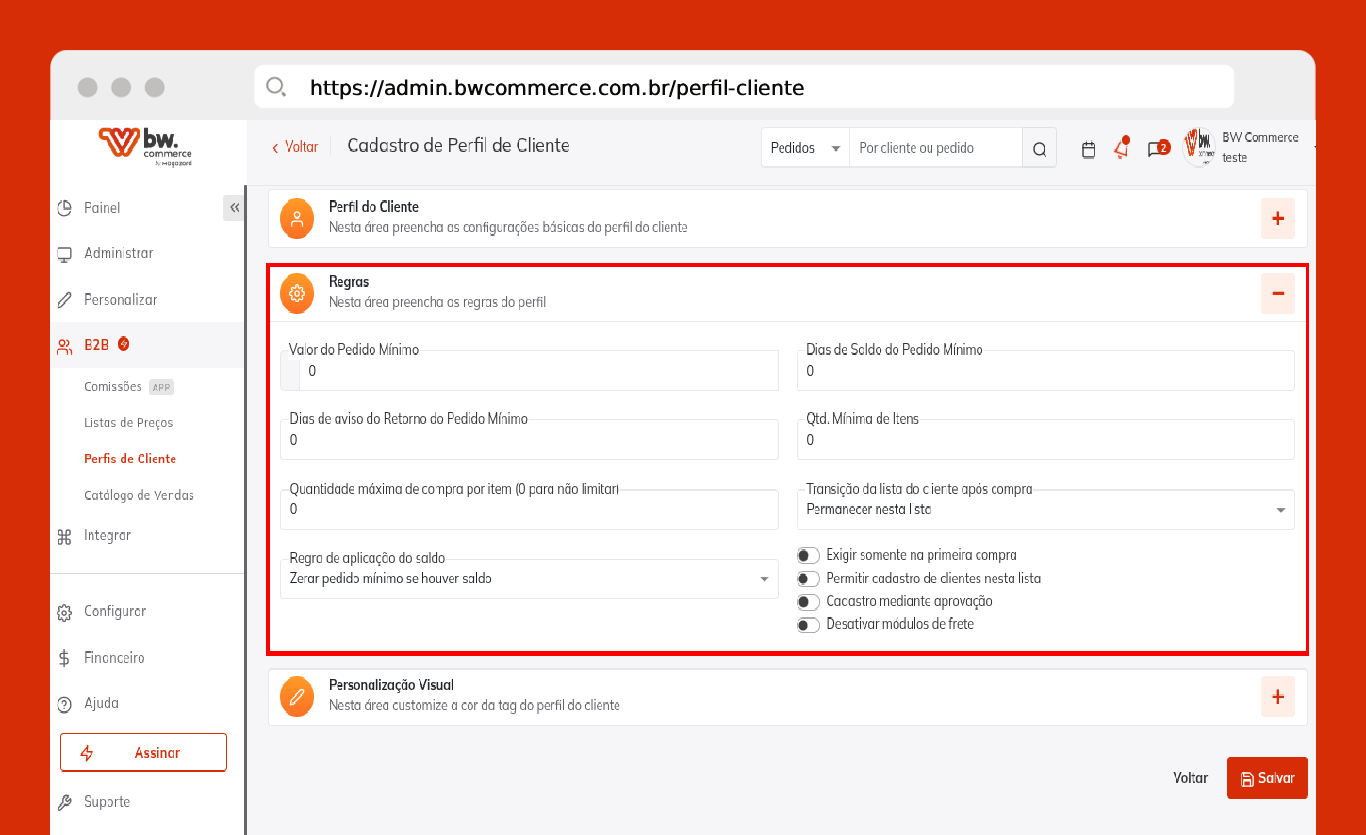Viewport: 1366px width, 835px height.
Task: Enable Exigir somente na primeira compra
Action: point(808,555)
